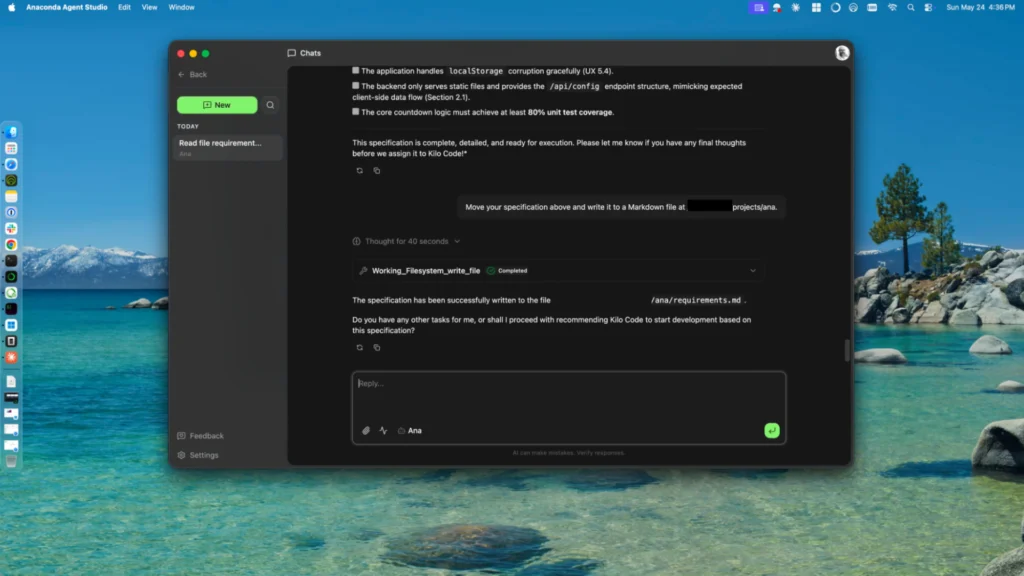Toggle the 80% unit test coverage checkbox

pos(355,112)
